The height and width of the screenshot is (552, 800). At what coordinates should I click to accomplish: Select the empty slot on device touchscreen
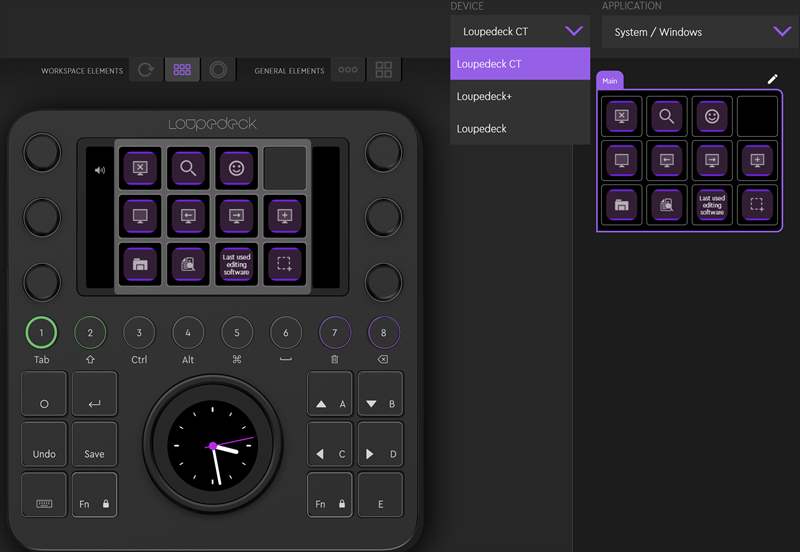click(285, 168)
